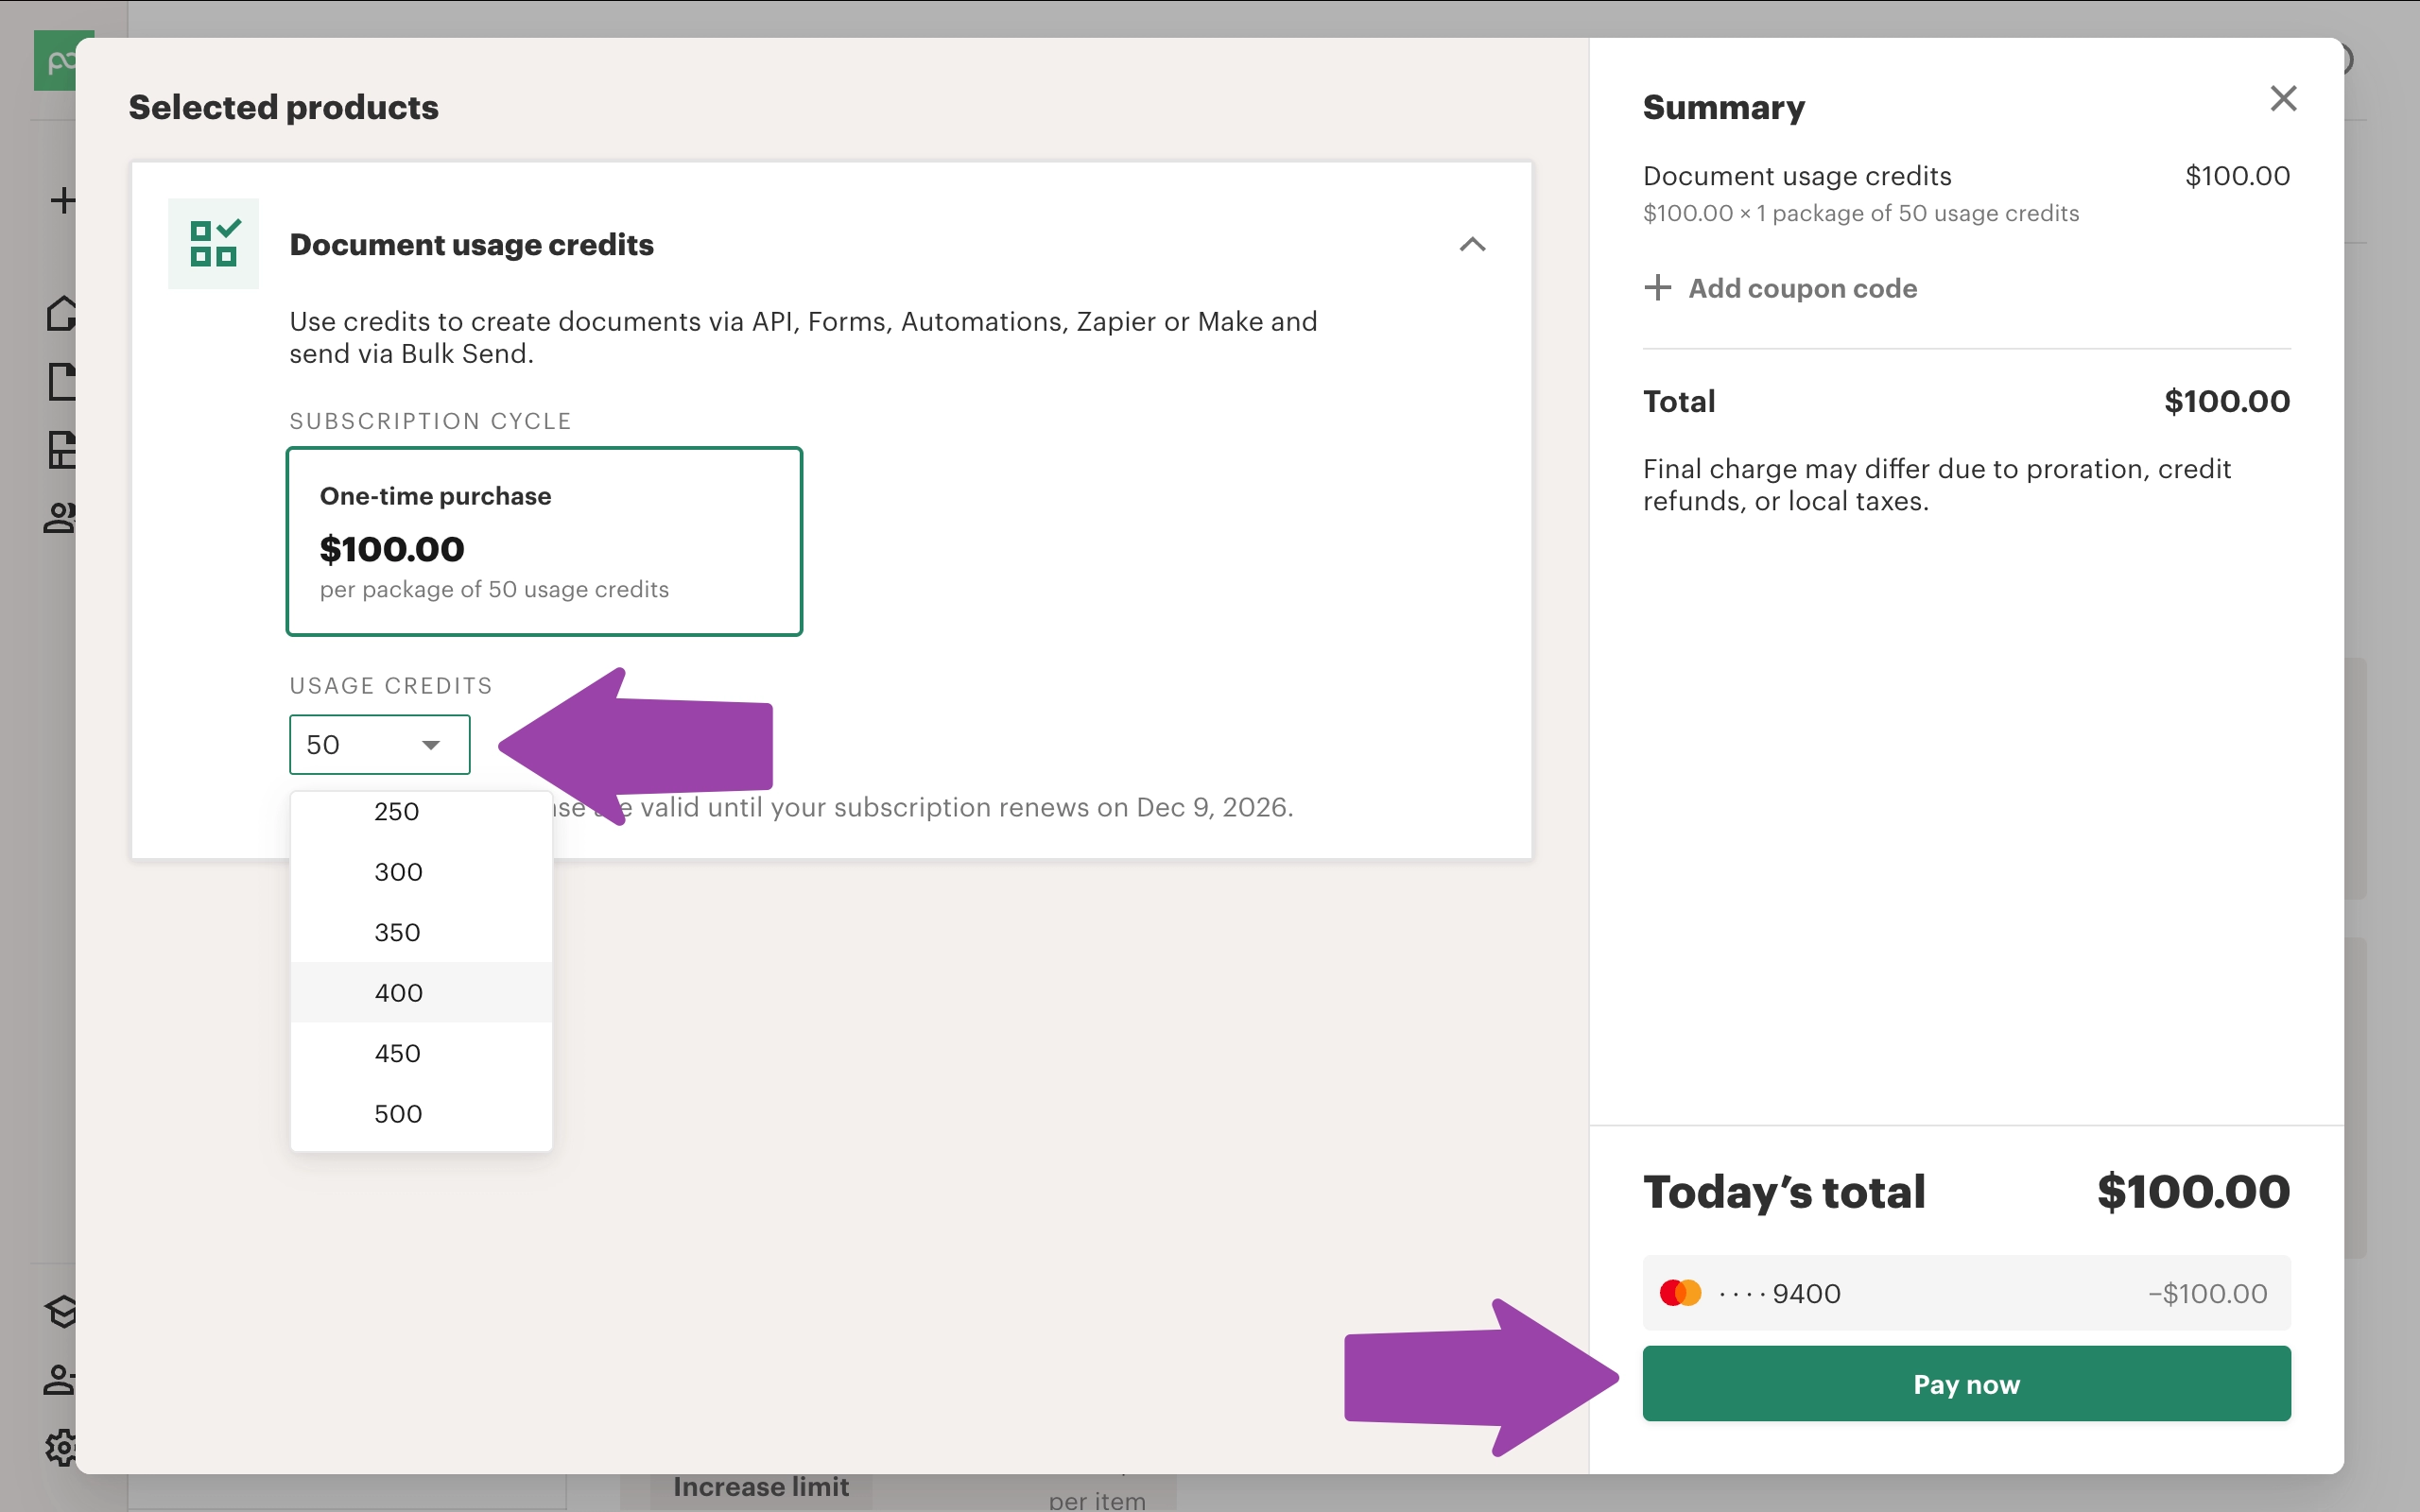This screenshot has height=1512, width=2420.
Task: Open Documents icon in left sidebar
Action: point(62,381)
